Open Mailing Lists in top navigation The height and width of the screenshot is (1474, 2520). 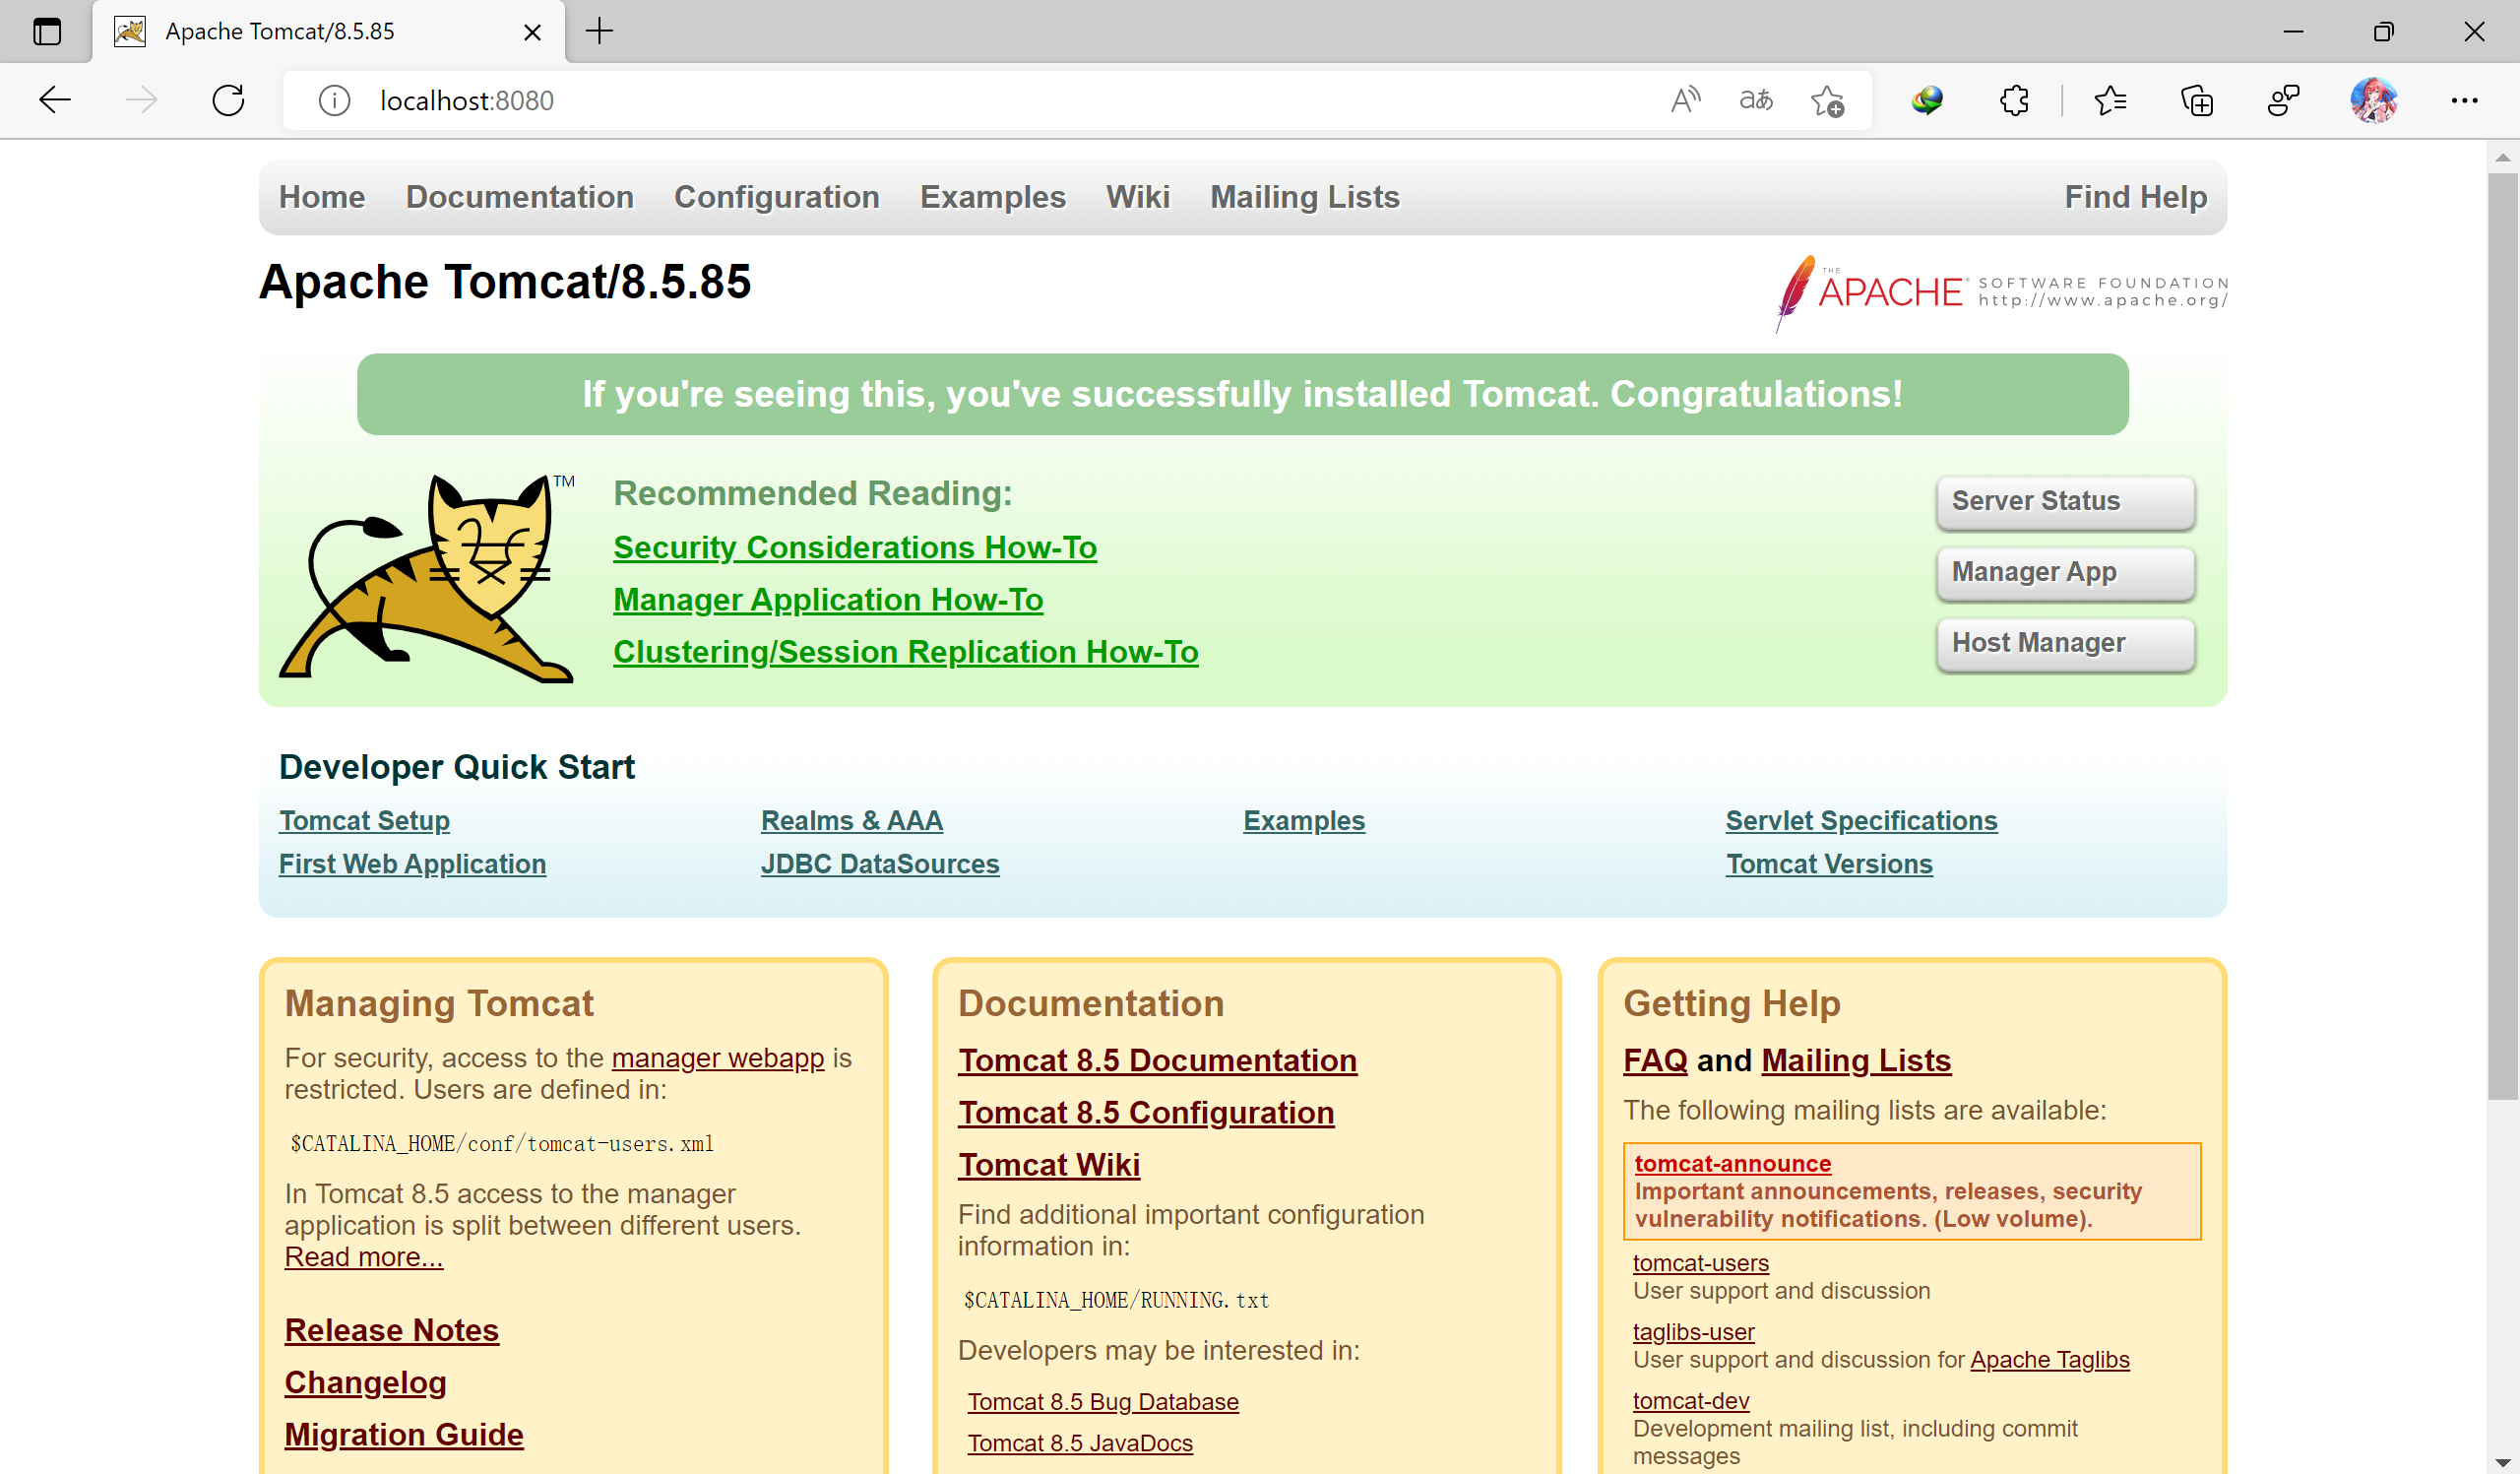pyautogui.click(x=1305, y=197)
